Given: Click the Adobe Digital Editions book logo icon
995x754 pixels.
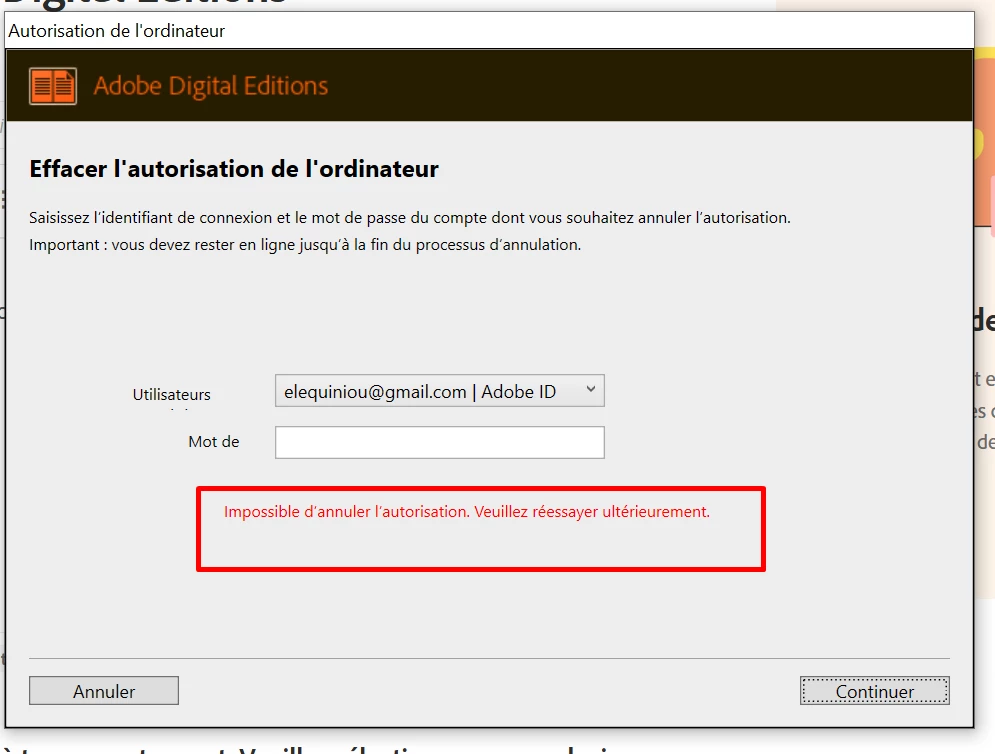Looking at the screenshot, I should [x=53, y=86].
